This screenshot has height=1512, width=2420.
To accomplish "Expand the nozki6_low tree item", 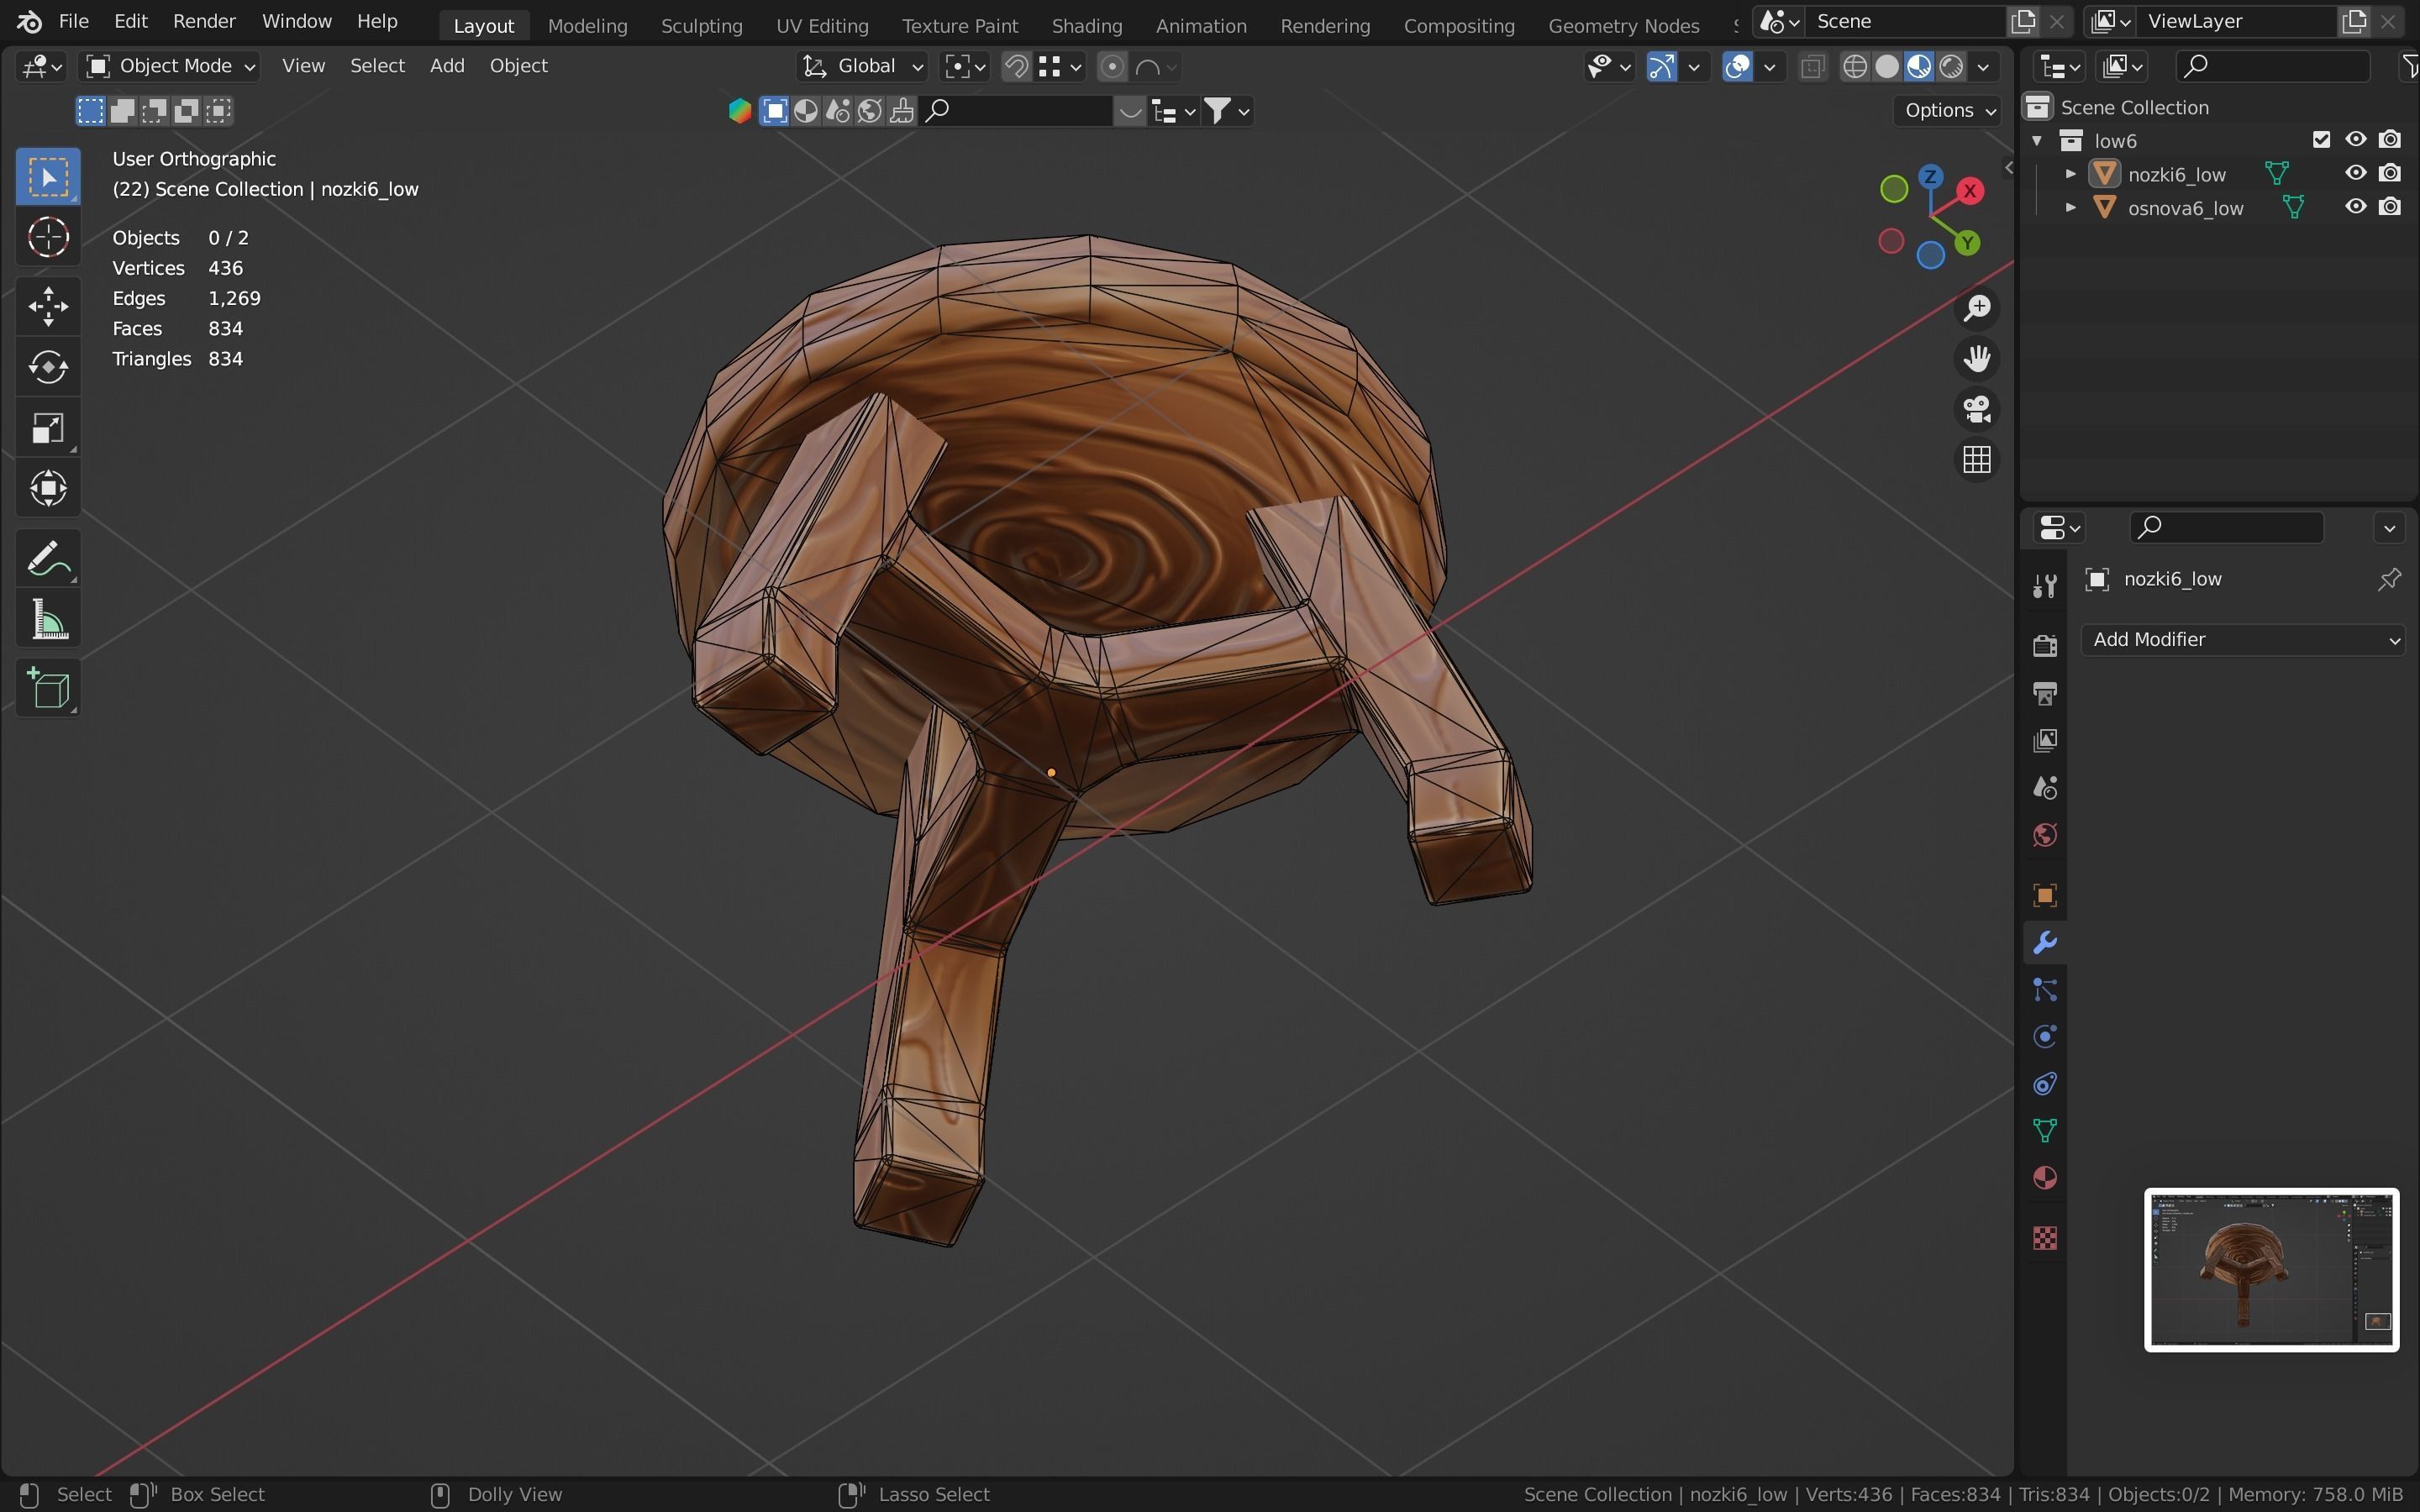I will coord(2071,174).
